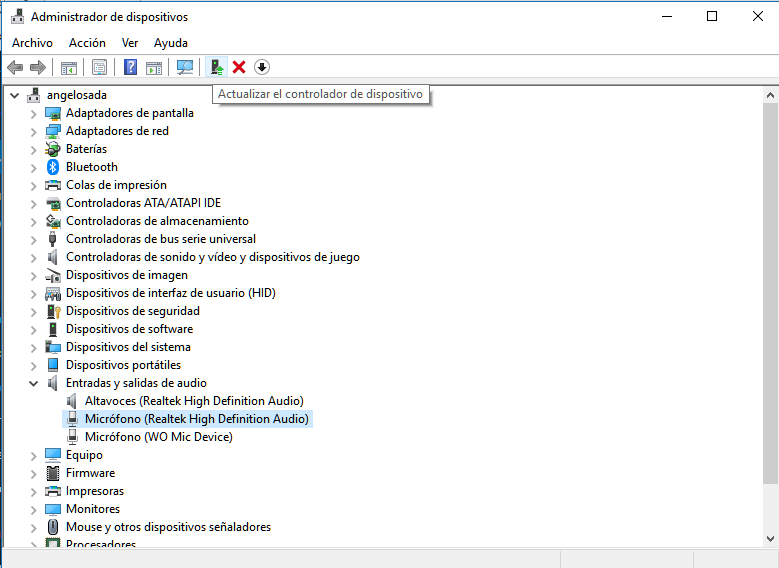Click the properties toolbar icon

click(x=99, y=67)
